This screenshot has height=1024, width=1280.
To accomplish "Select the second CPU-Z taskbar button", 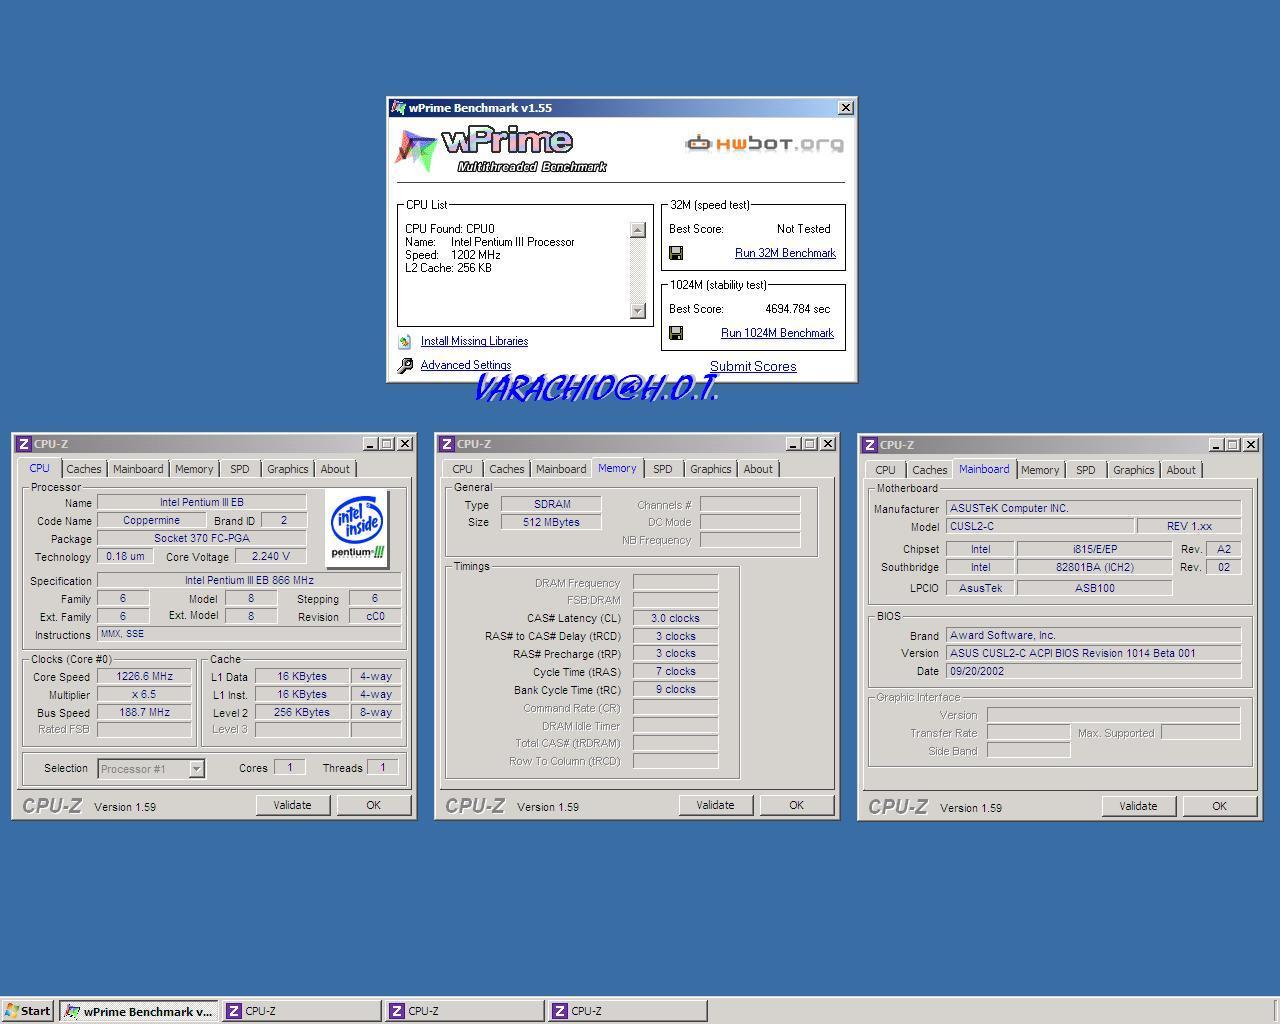I will point(464,1011).
